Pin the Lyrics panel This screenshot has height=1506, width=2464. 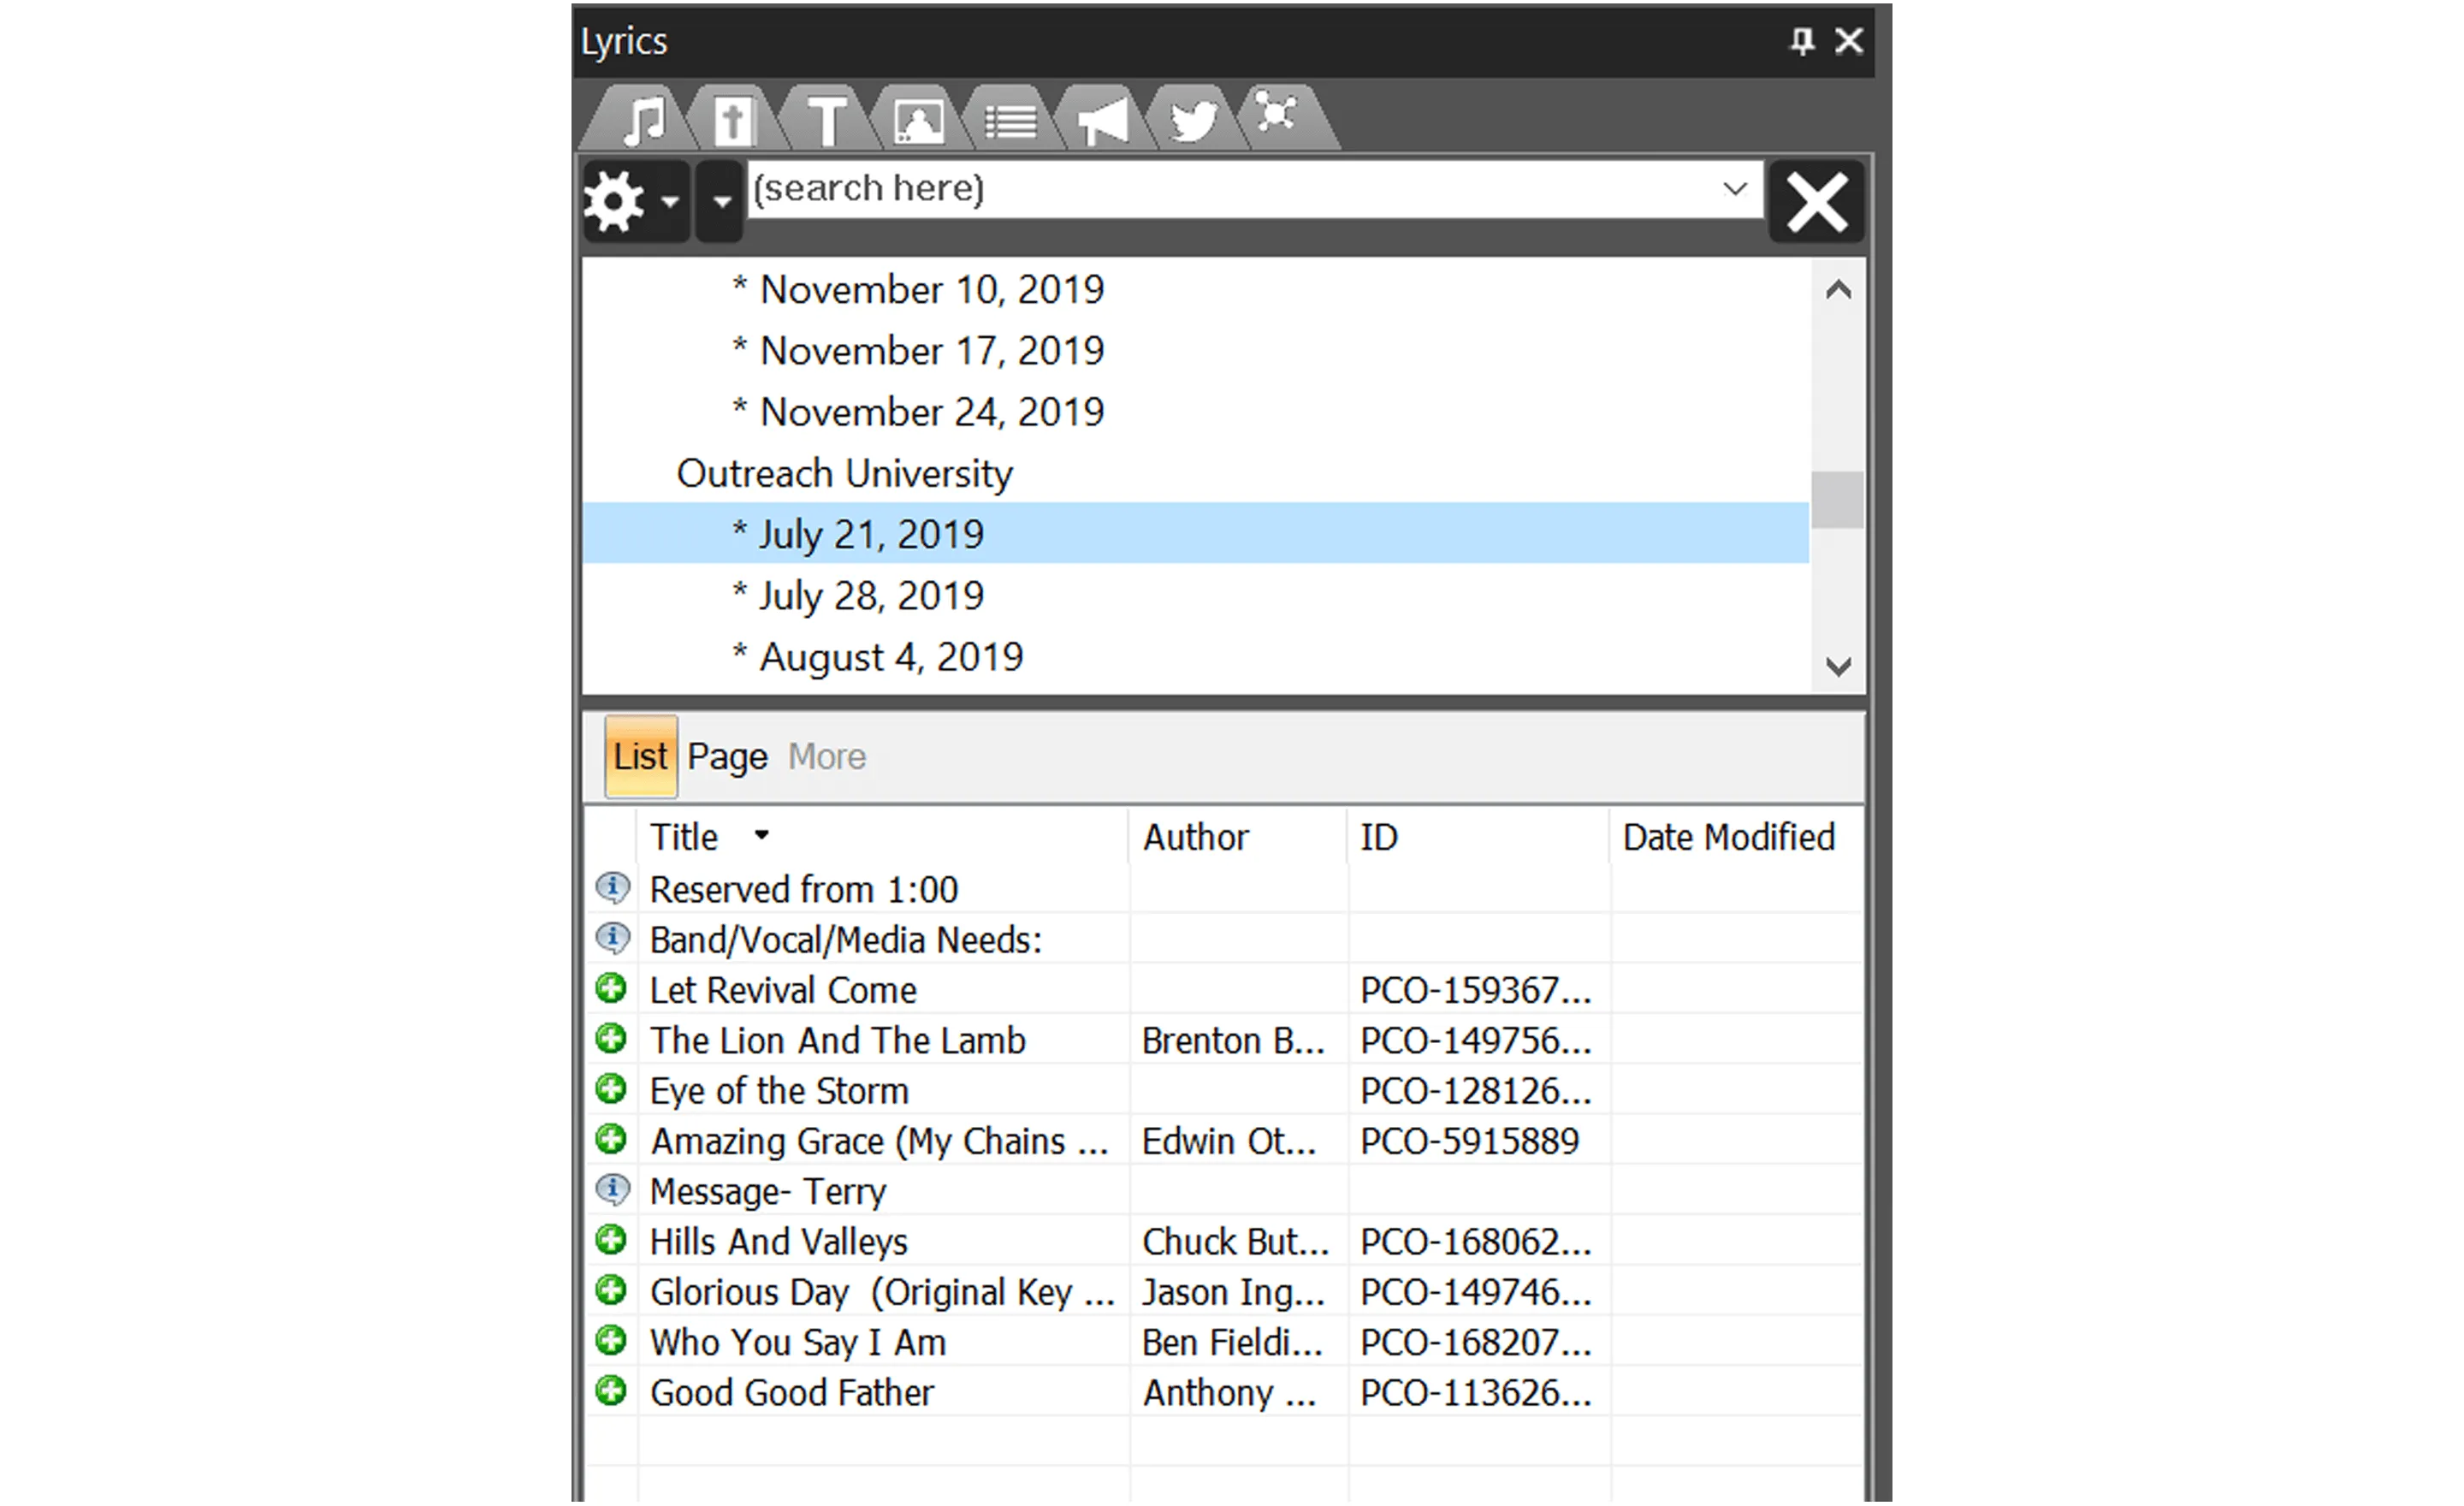(x=1800, y=40)
